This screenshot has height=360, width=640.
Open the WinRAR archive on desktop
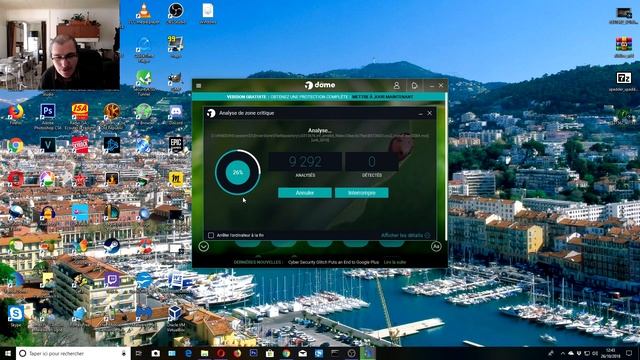click(624, 47)
